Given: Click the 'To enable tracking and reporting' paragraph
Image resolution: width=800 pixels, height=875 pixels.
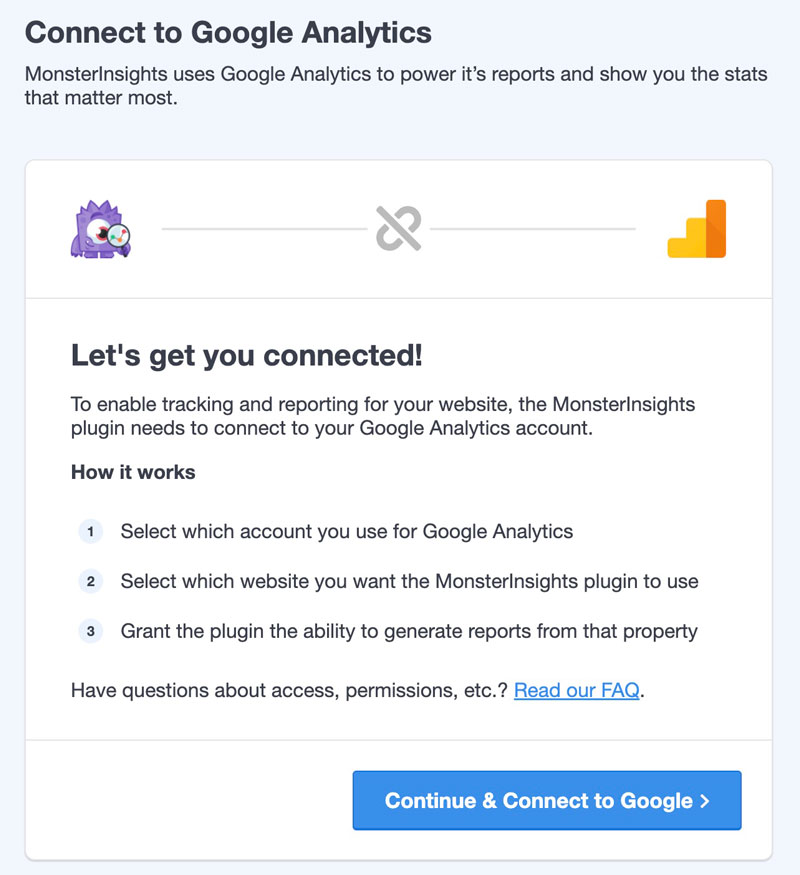Looking at the screenshot, I should click(x=382, y=418).
